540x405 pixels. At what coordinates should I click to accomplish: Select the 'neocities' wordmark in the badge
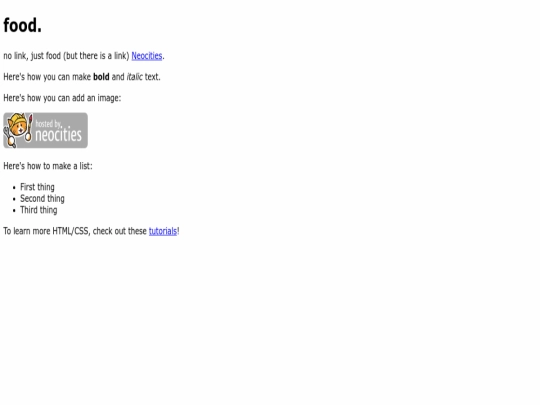(59, 134)
